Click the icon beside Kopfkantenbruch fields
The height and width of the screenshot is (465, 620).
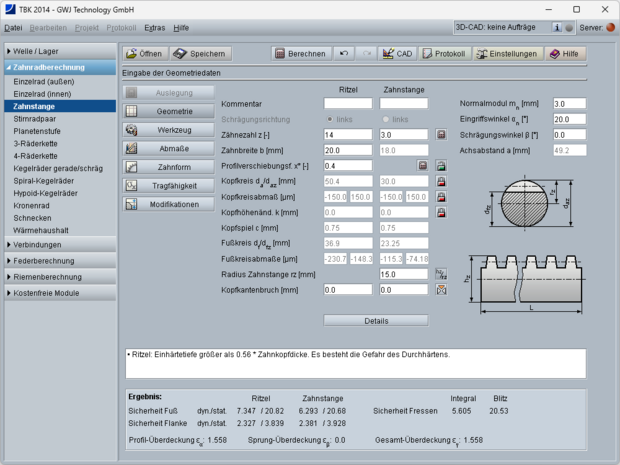coord(442,289)
